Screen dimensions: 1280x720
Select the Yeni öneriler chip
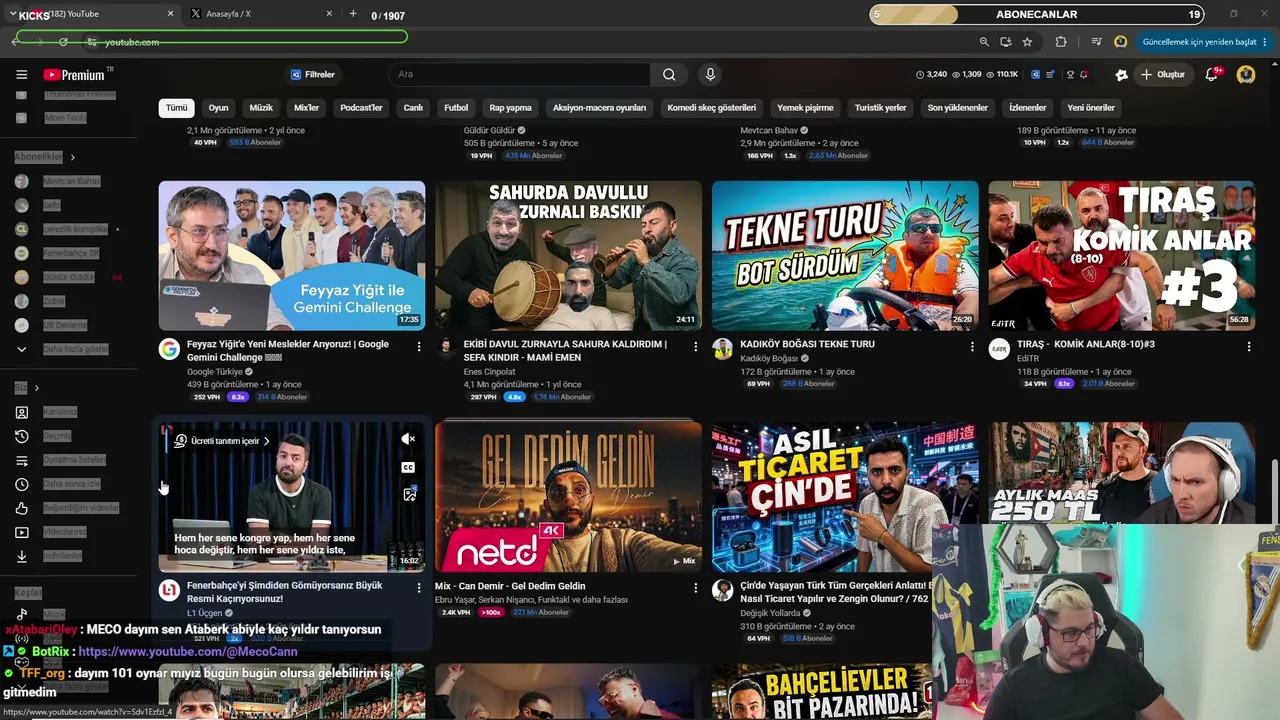pyautogui.click(x=1091, y=108)
